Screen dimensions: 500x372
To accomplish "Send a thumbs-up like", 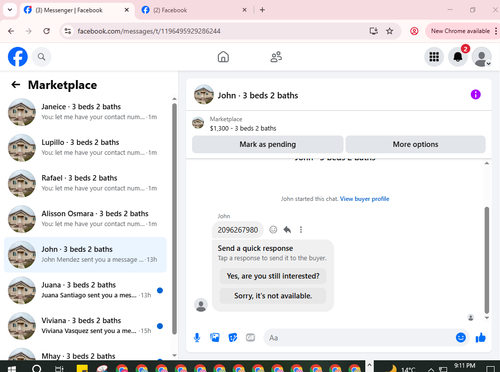I will tap(480, 338).
